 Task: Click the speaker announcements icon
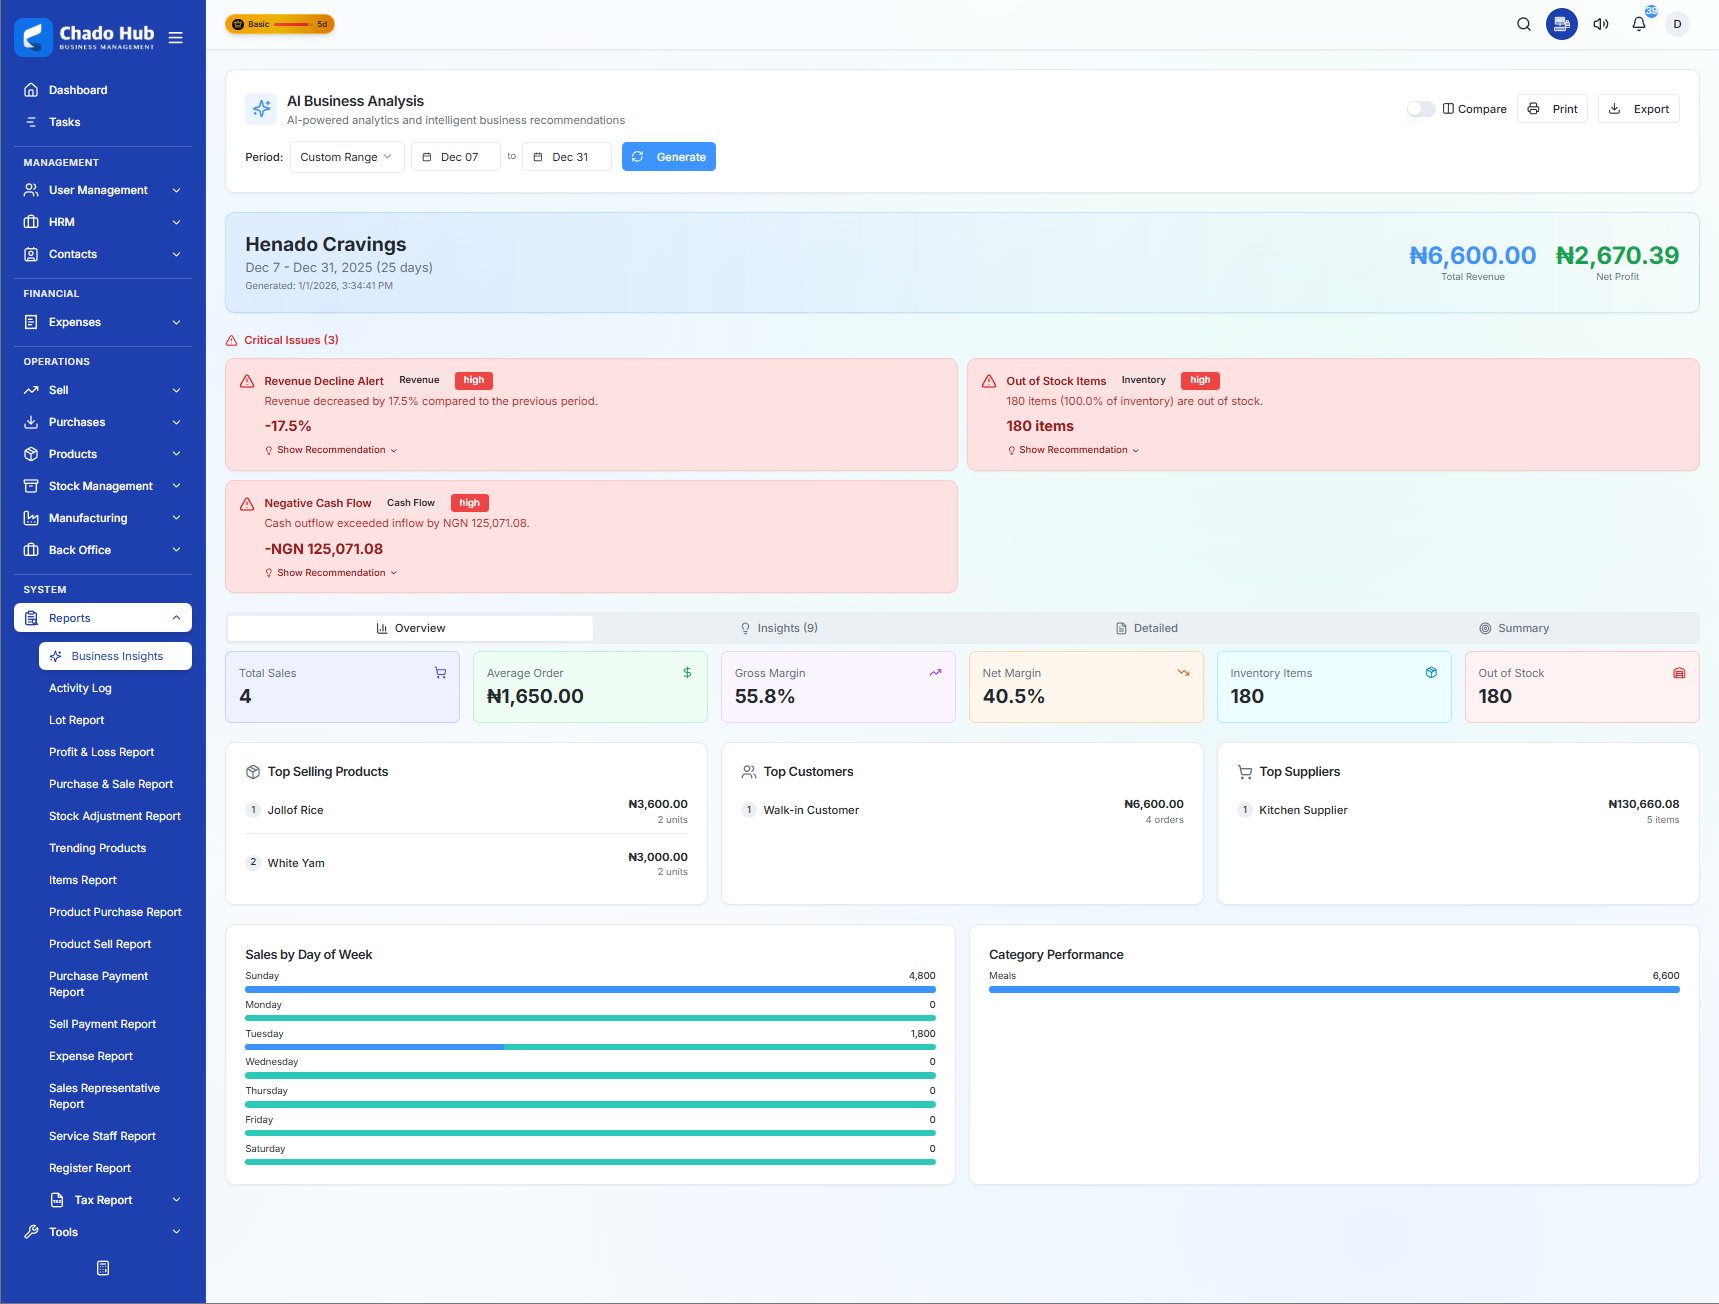[1600, 24]
